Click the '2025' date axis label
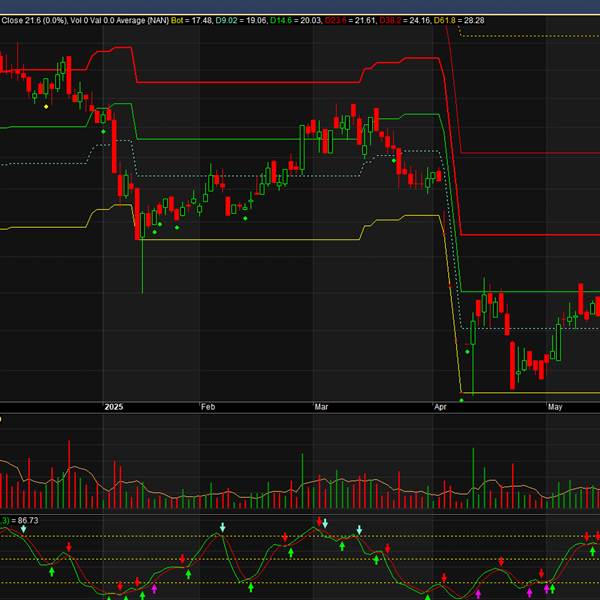 click(x=114, y=407)
